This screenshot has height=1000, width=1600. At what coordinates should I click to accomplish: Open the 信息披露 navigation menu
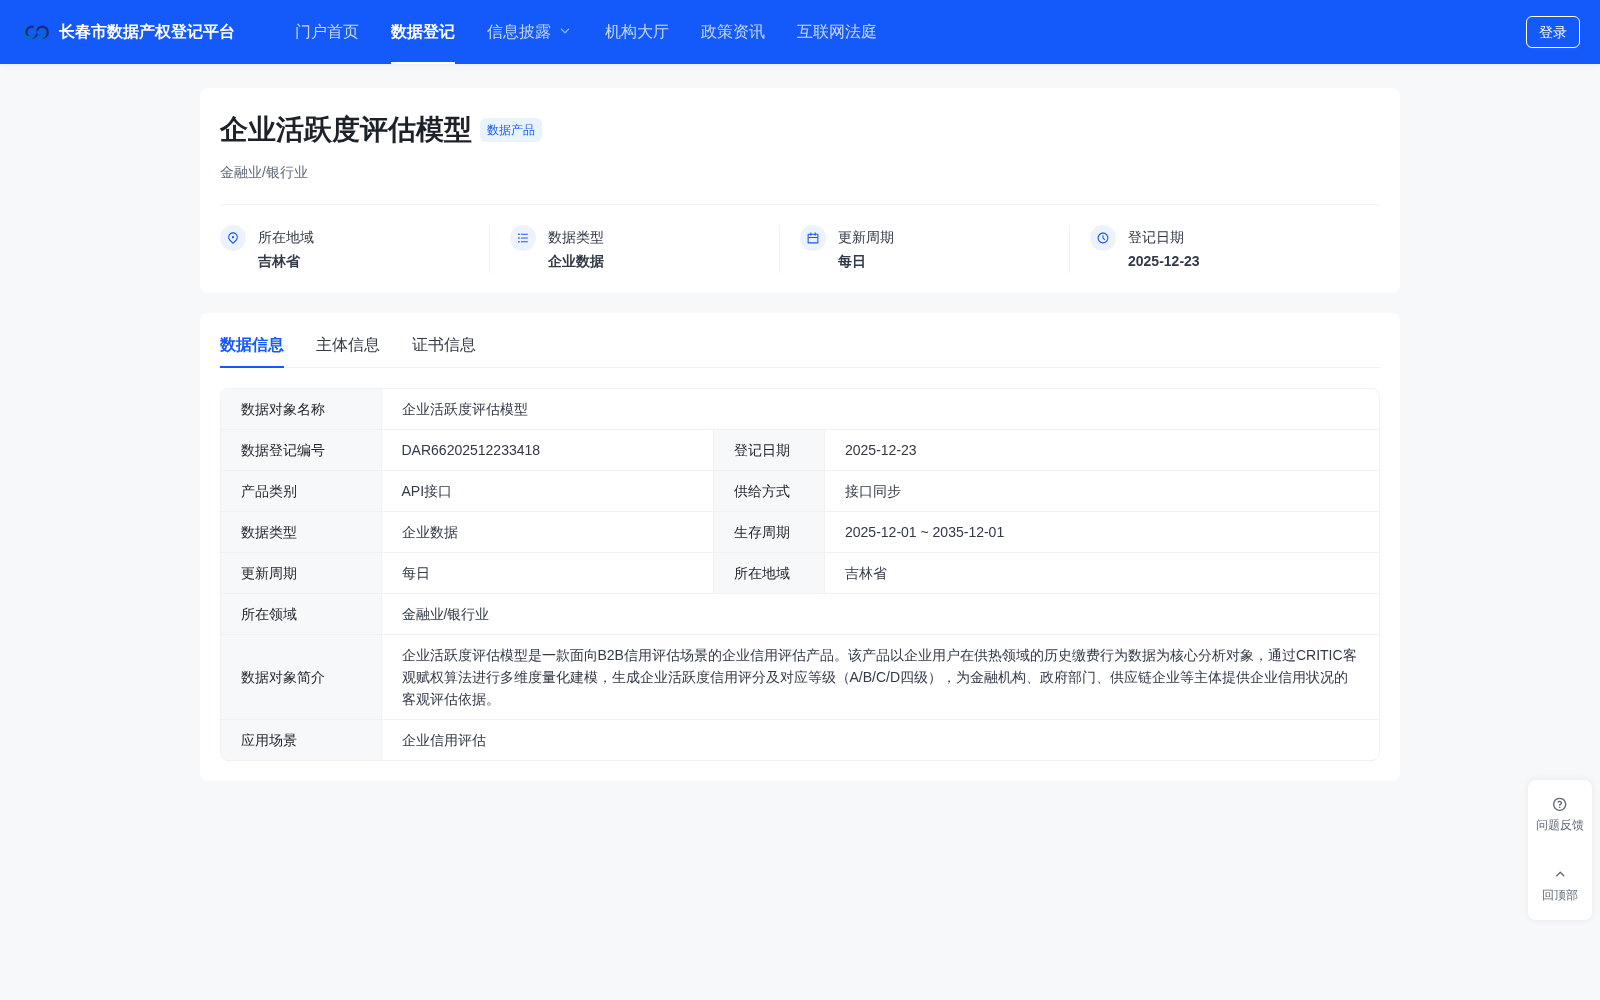[519, 32]
